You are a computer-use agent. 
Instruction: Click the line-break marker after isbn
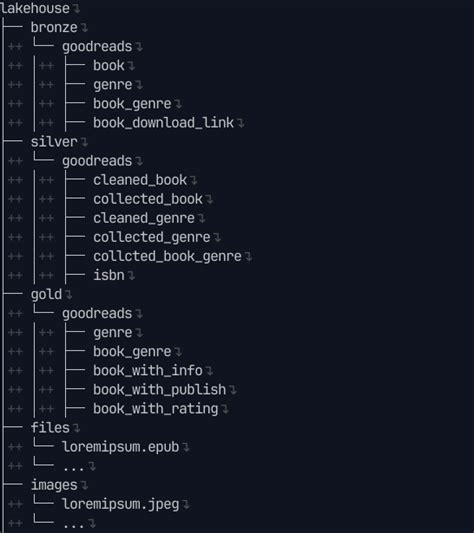pyautogui.click(x=131, y=276)
